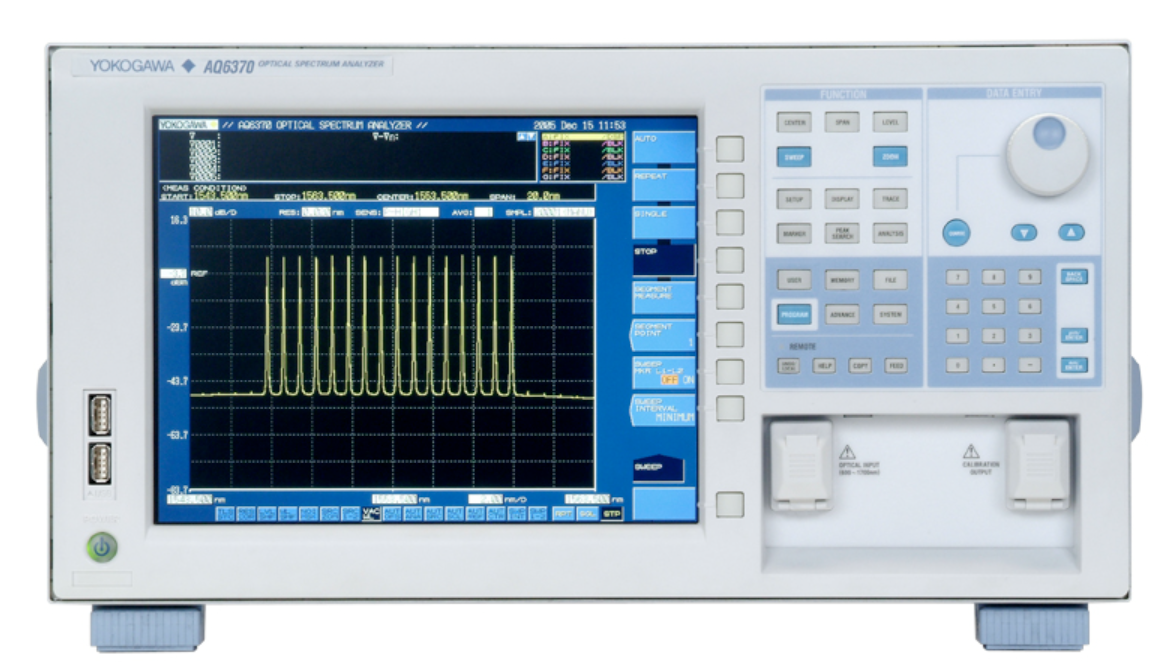Tap numeric key 9

[x=1029, y=277]
